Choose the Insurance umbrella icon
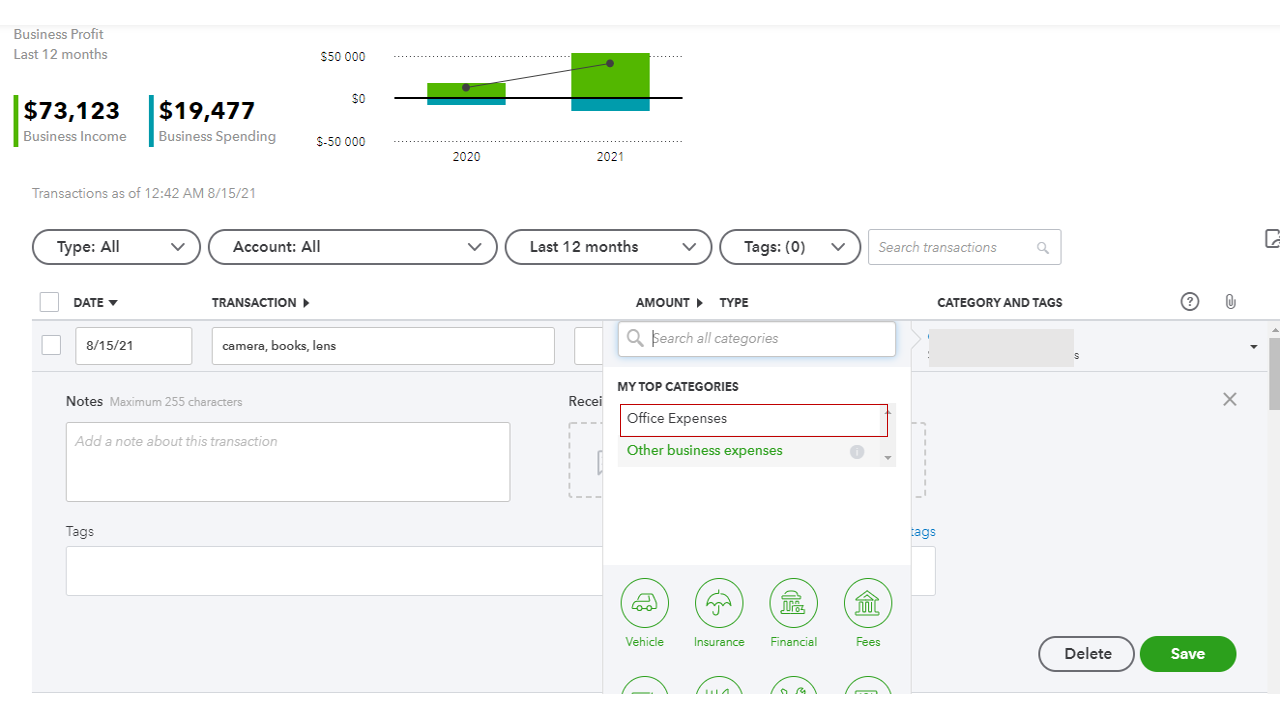The image size is (1280, 720). click(719, 603)
